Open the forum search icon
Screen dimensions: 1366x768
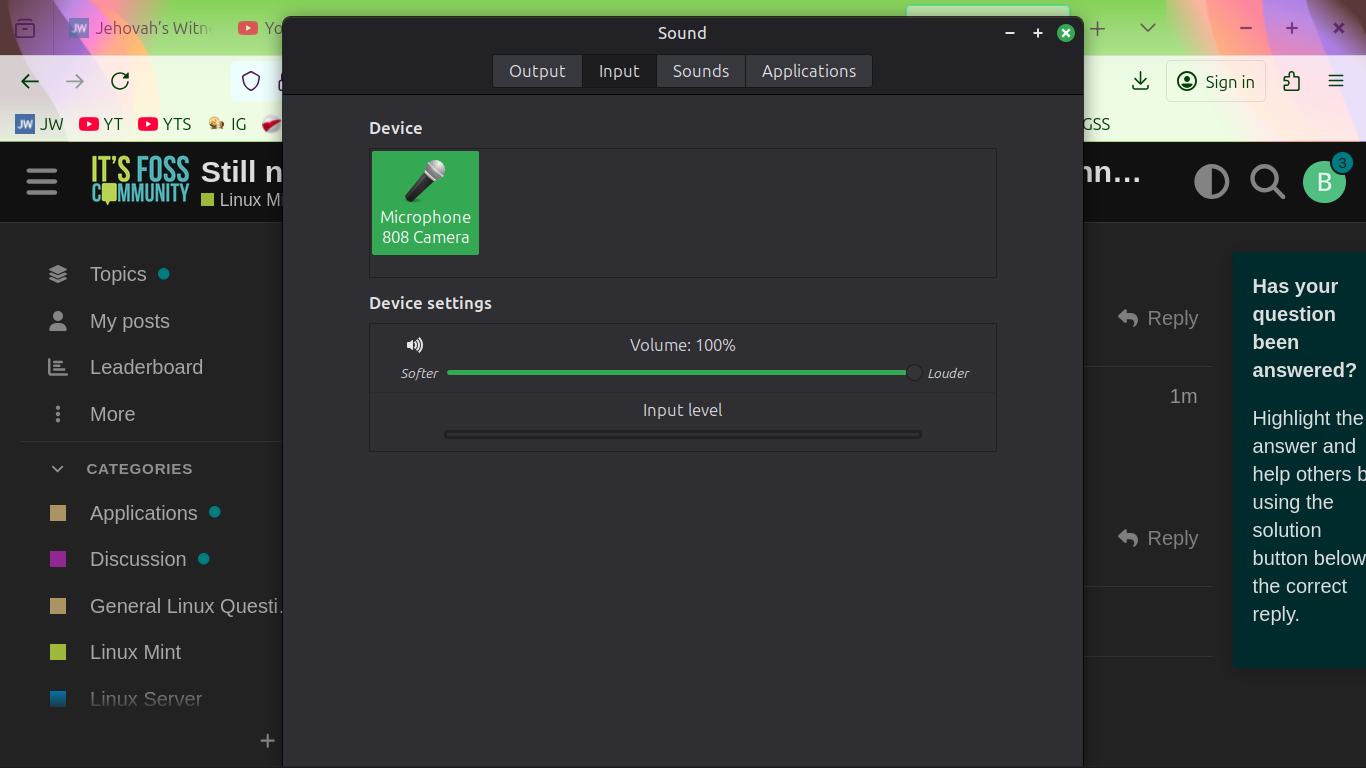pyautogui.click(x=1267, y=182)
